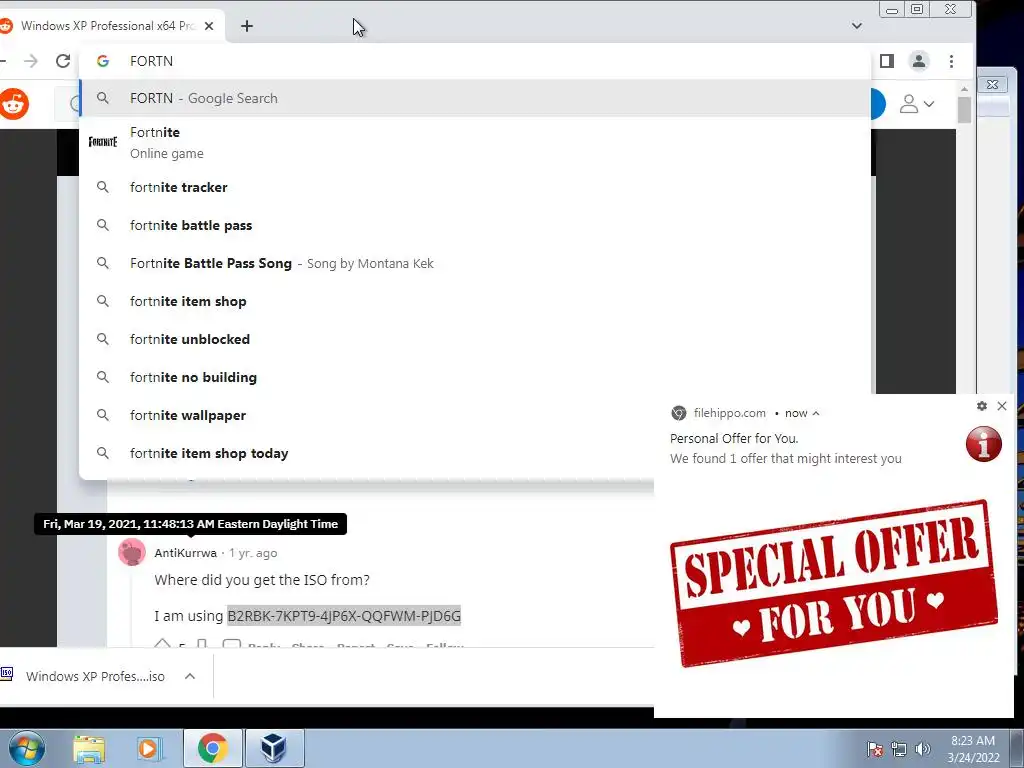This screenshot has width=1024, height=768.
Task: Pick the fortnite tracker suggestion
Action: tap(475, 187)
